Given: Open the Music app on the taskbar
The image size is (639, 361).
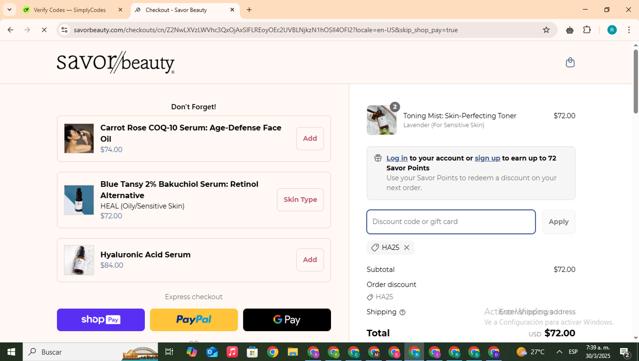Looking at the screenshot, I should (232, 352).
